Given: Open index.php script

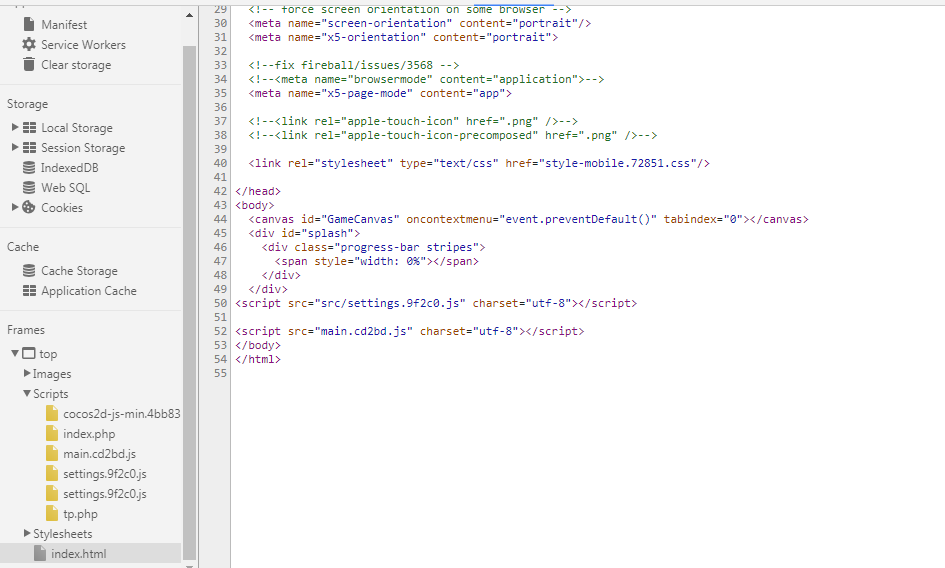Looking at the screenshot, I should coord(89,434).
